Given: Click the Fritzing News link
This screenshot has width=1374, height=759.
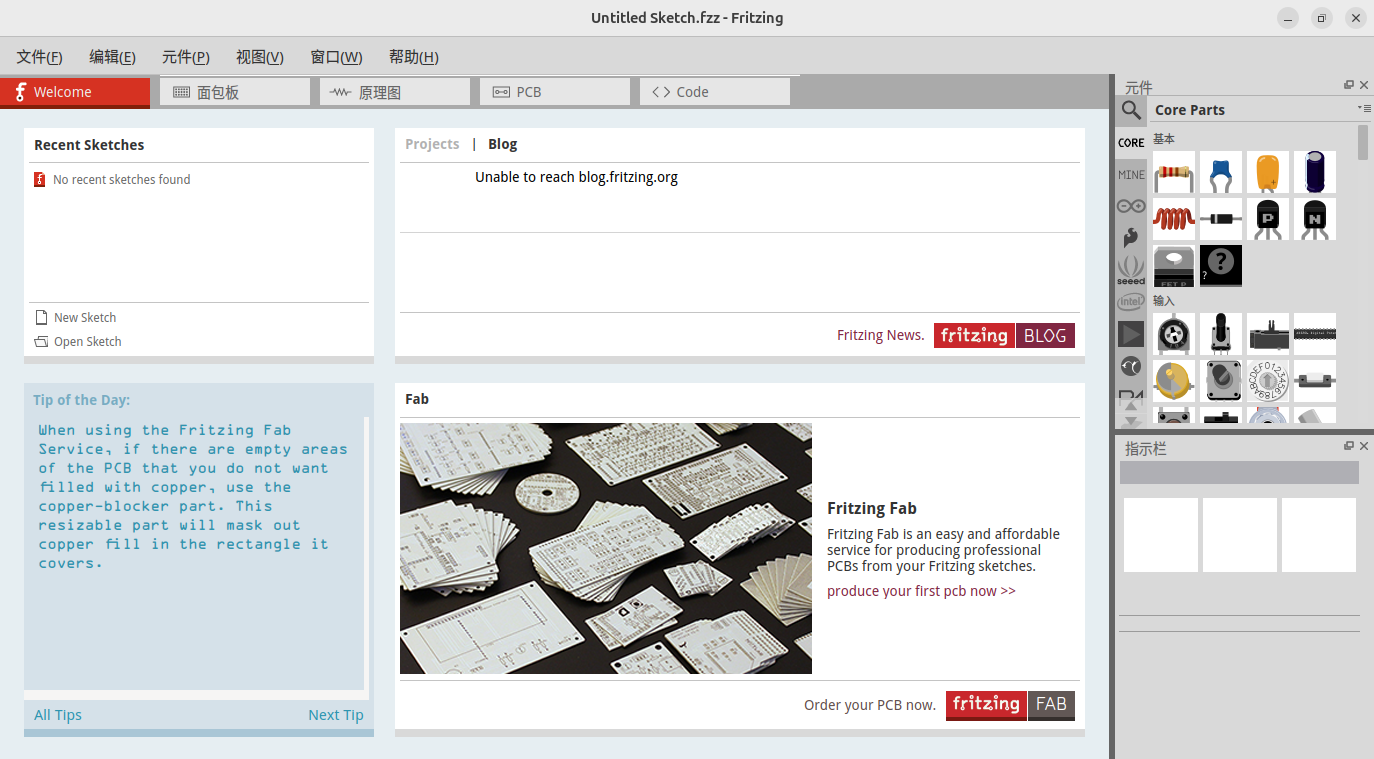Looking at the screenshot, I should pos(881,336).
